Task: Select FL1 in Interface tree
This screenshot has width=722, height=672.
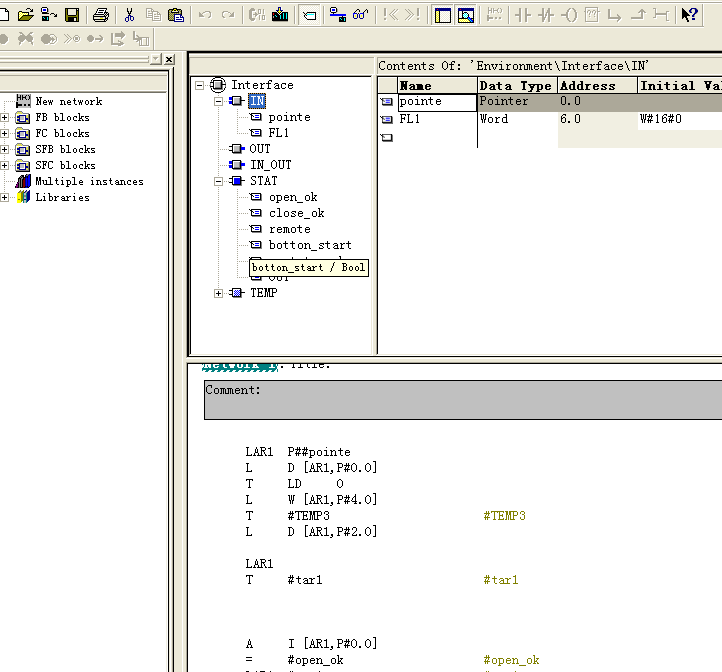Action: pos(279,133)
